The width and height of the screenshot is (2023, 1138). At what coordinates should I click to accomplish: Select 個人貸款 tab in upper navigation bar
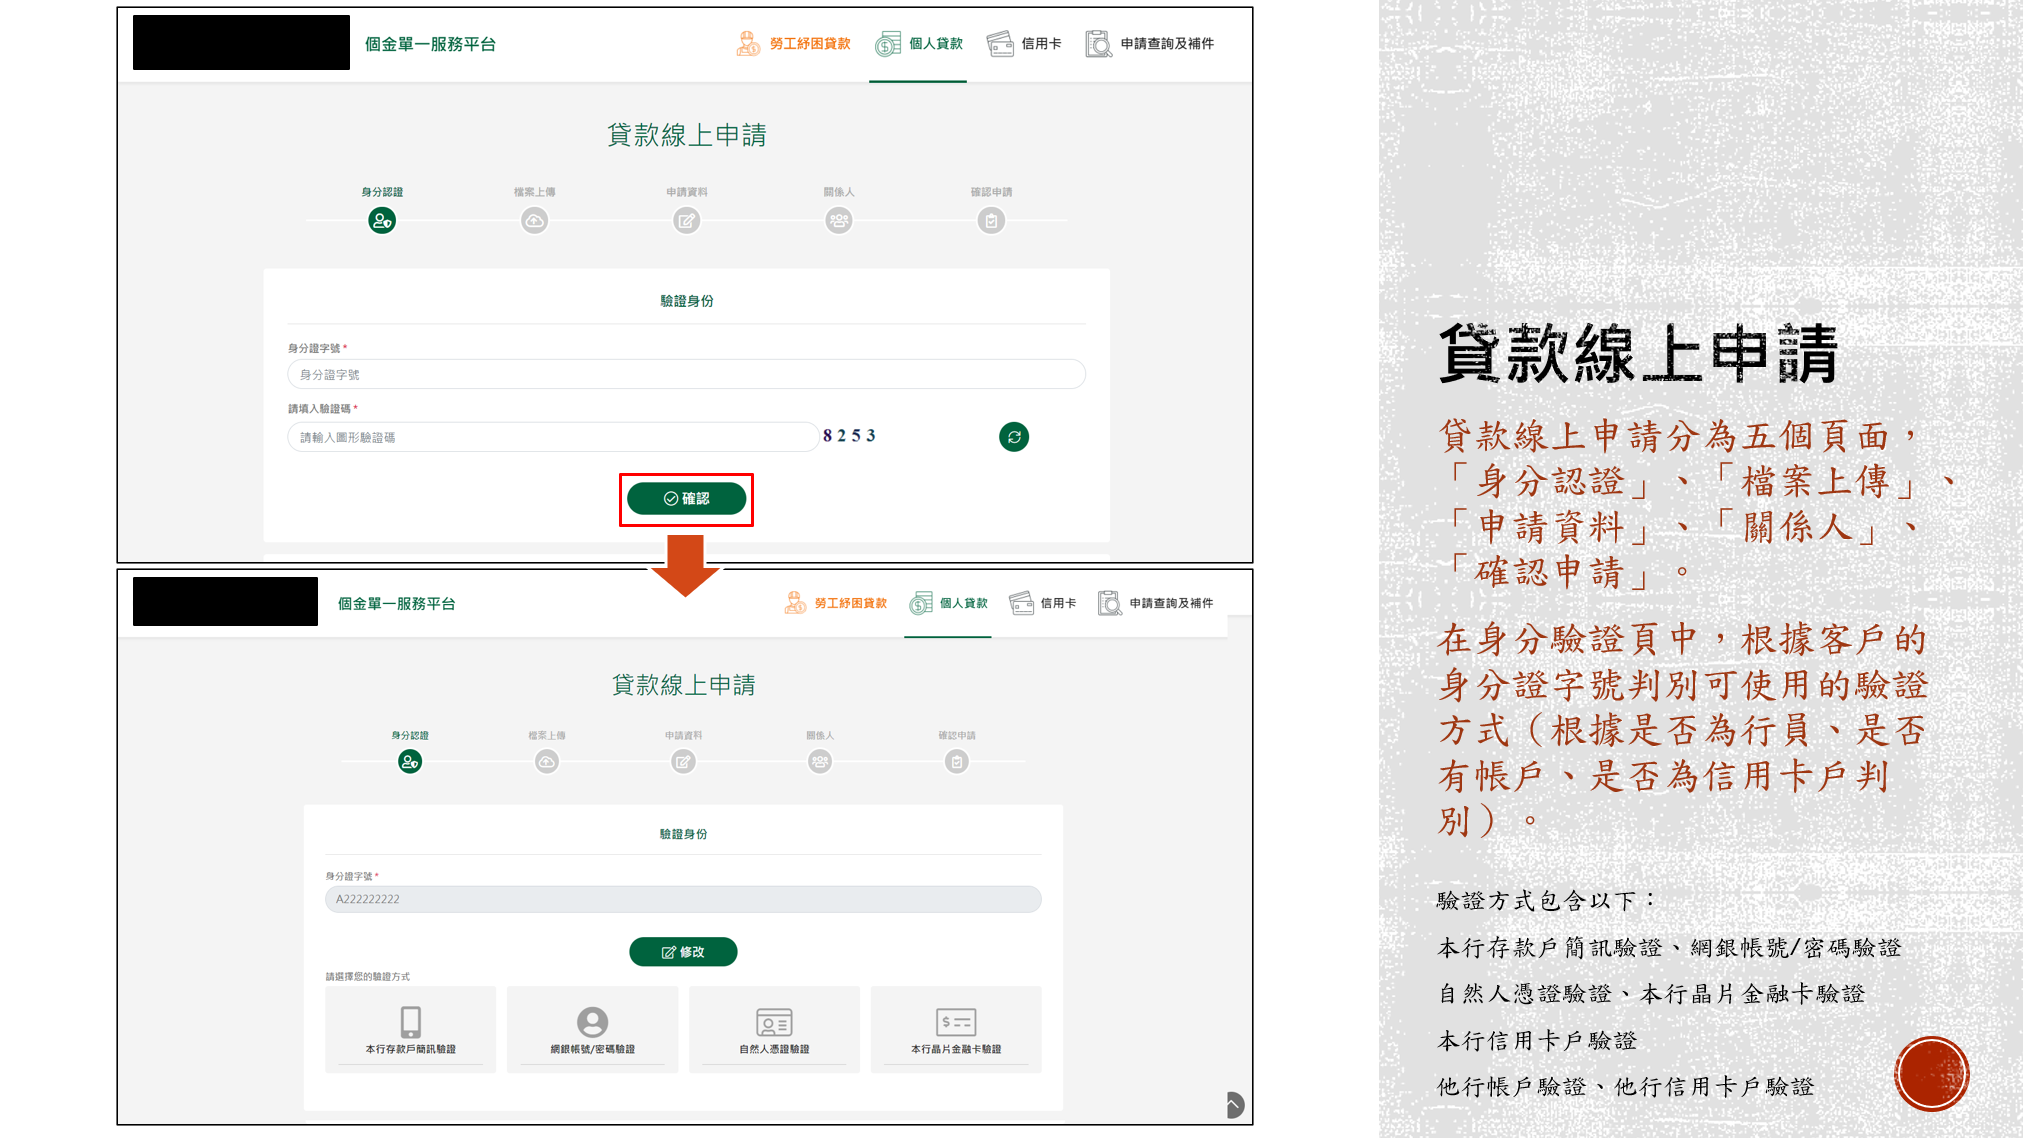tap(918, 44)
